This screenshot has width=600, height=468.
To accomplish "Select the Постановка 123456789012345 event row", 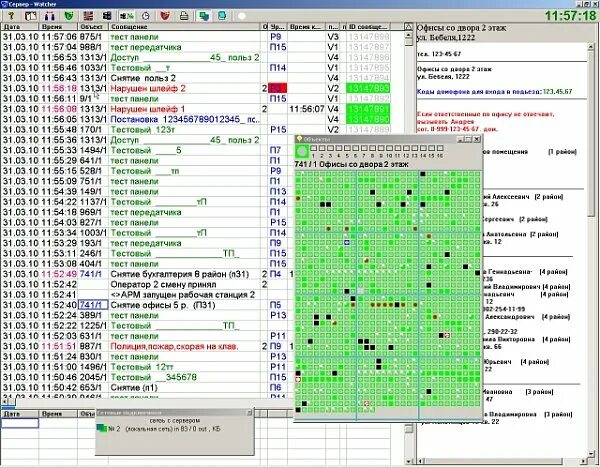I will pyautogui.click(x=195, y=119).
